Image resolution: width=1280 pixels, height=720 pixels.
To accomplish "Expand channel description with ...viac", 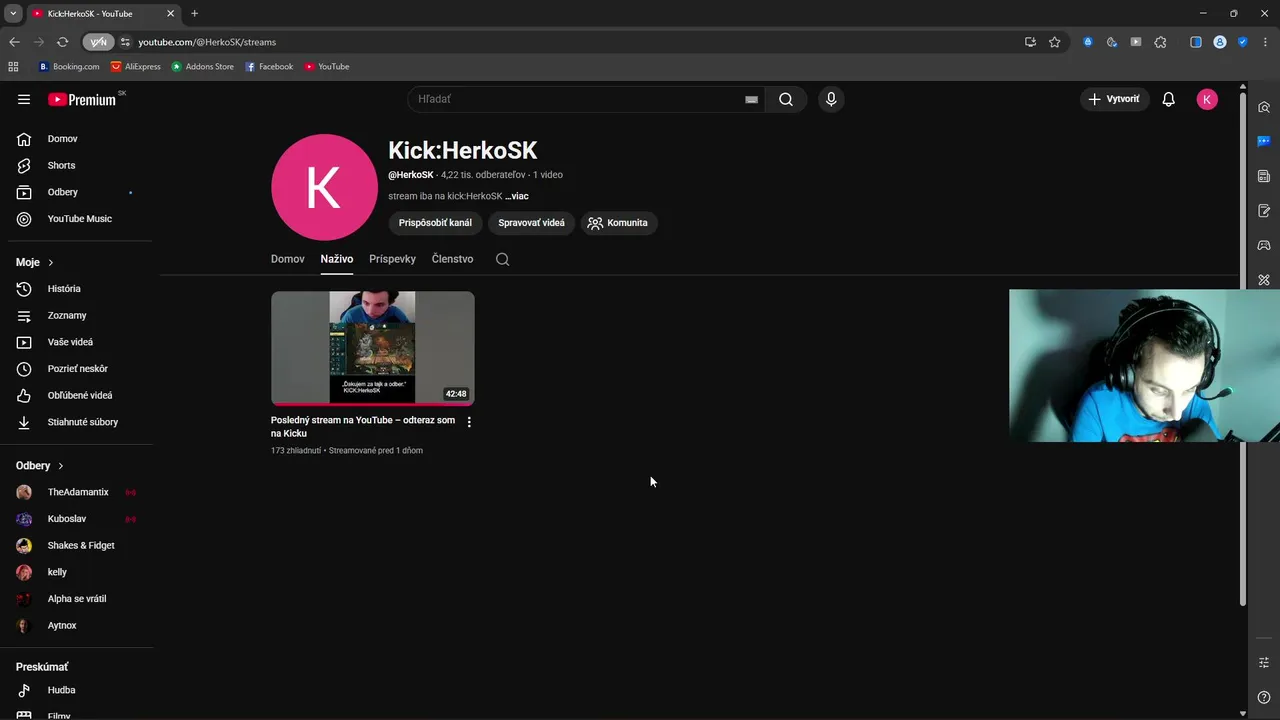I will tap(517, 196).
